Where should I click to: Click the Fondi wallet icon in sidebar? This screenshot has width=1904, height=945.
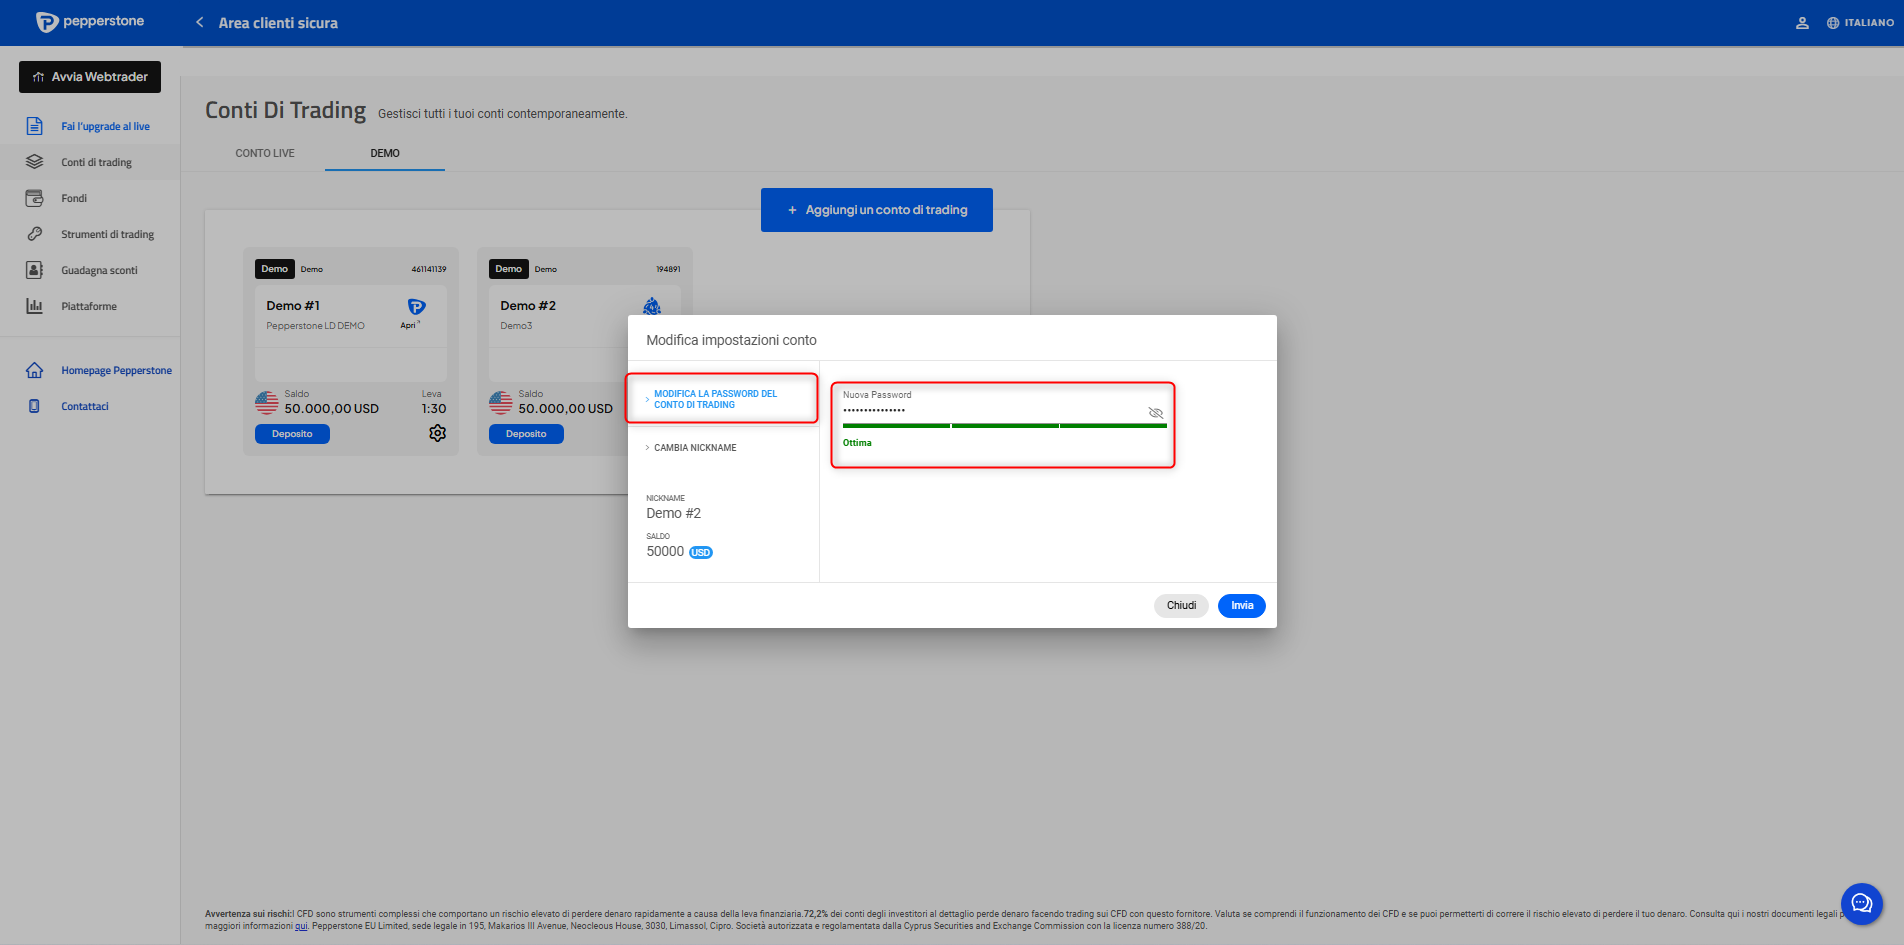(x=35, y=198)
